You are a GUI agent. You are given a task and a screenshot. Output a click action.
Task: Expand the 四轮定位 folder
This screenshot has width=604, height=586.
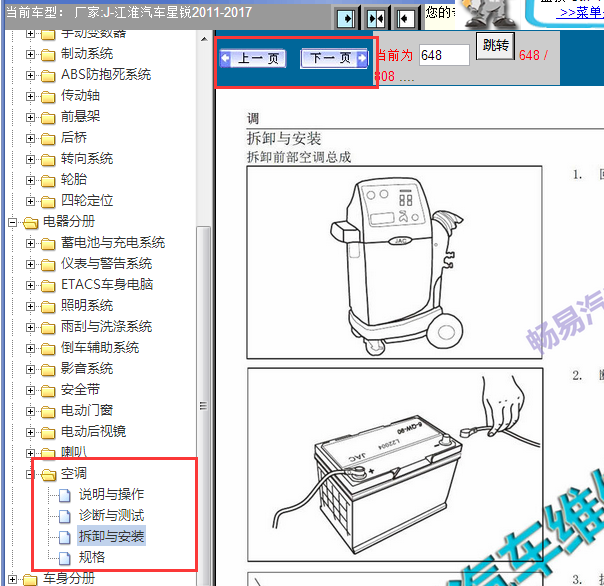pyautogui.click(x=30, y=201)
